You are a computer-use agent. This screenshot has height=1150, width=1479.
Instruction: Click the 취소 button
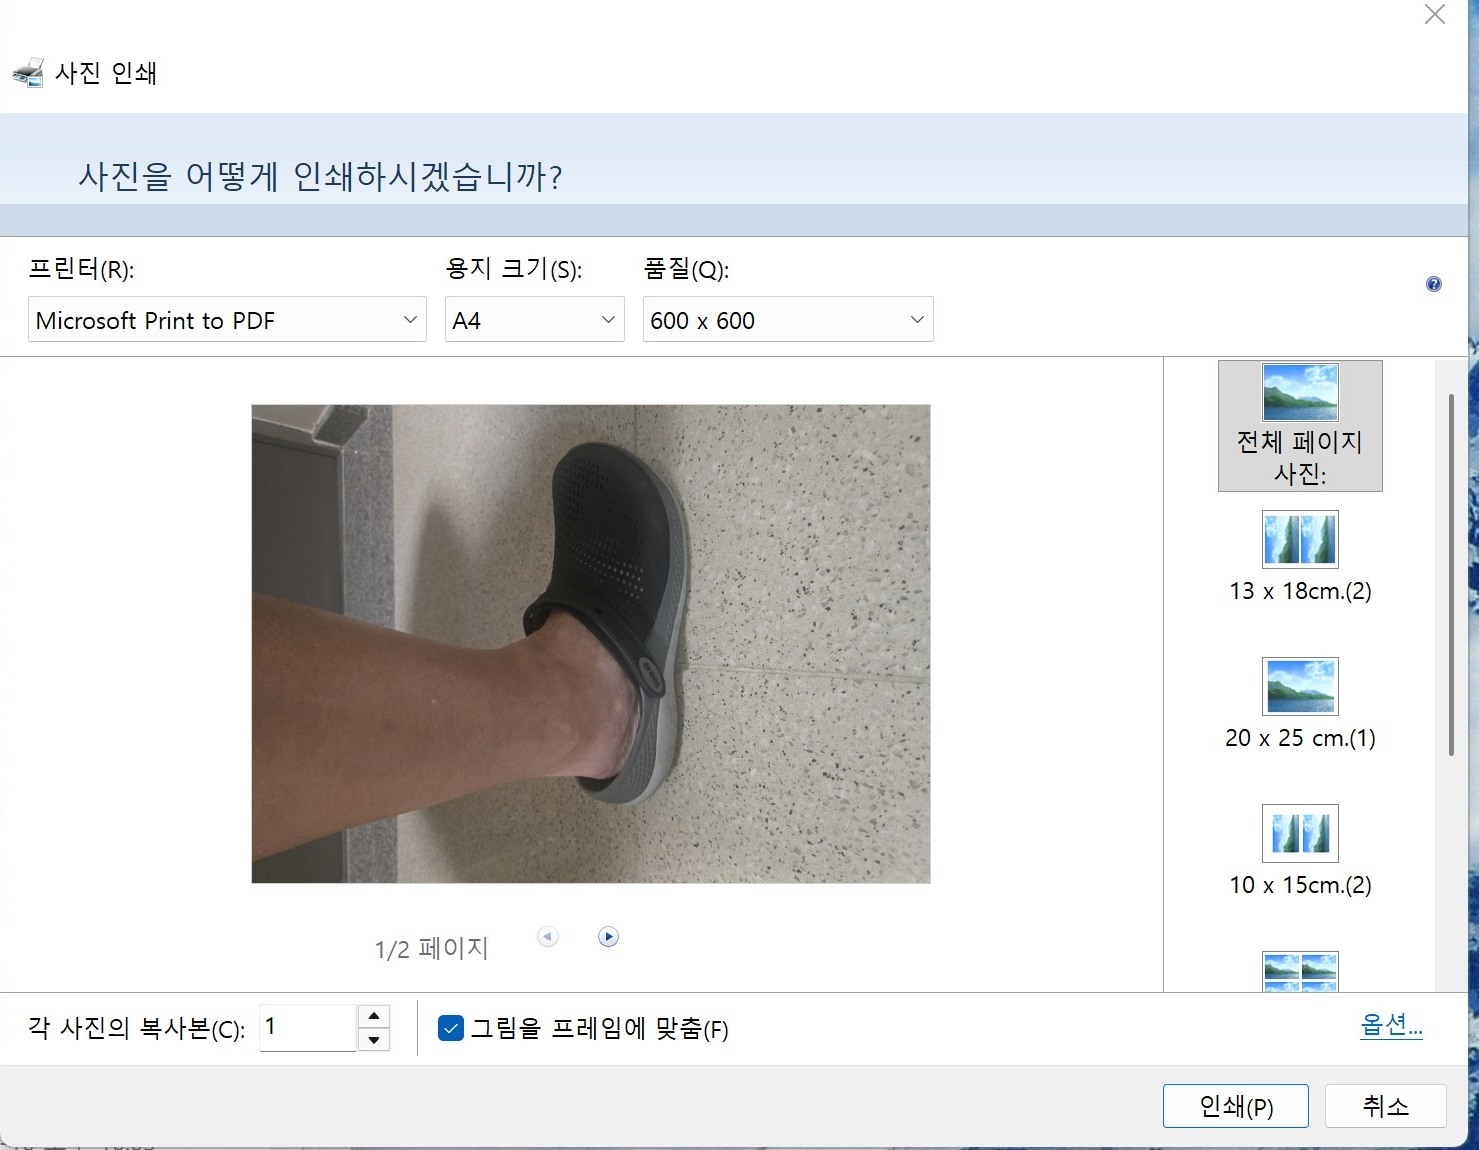click(1385, 1106)
